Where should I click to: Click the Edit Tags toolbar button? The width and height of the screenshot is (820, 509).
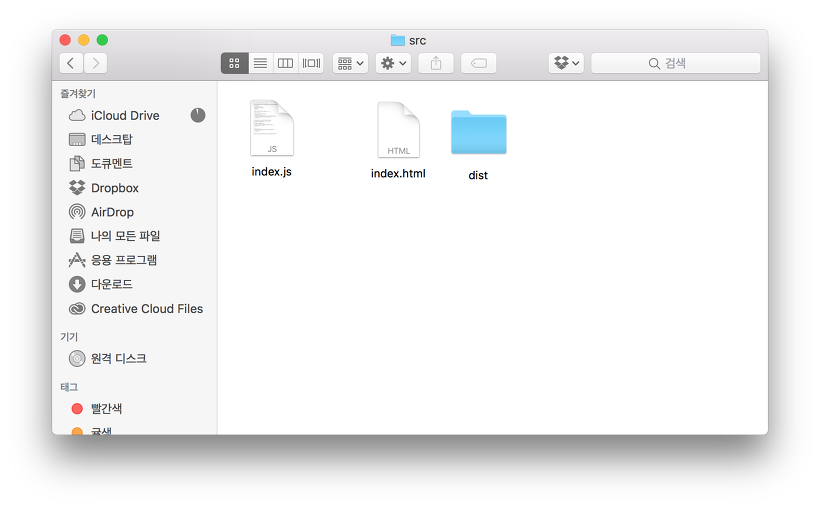479,63
